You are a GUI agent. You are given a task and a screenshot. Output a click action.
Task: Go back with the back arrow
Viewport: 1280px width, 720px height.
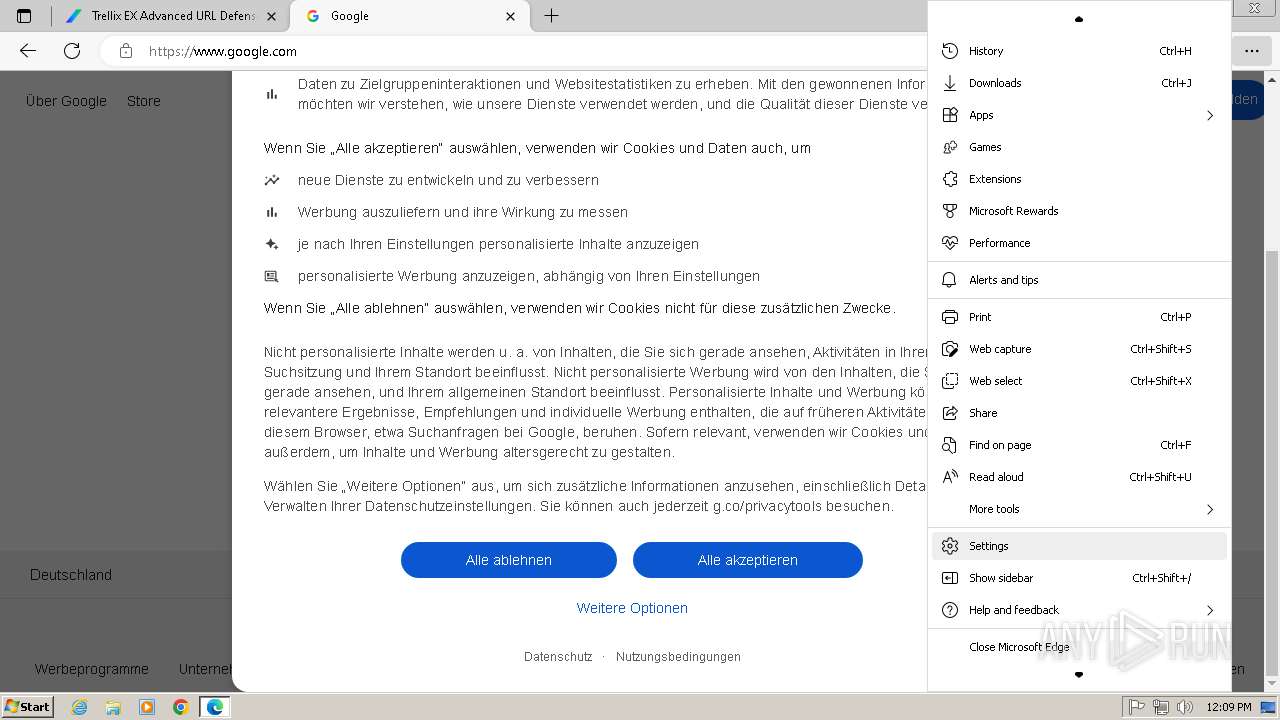pyautogui.click(x=28, y=51)
